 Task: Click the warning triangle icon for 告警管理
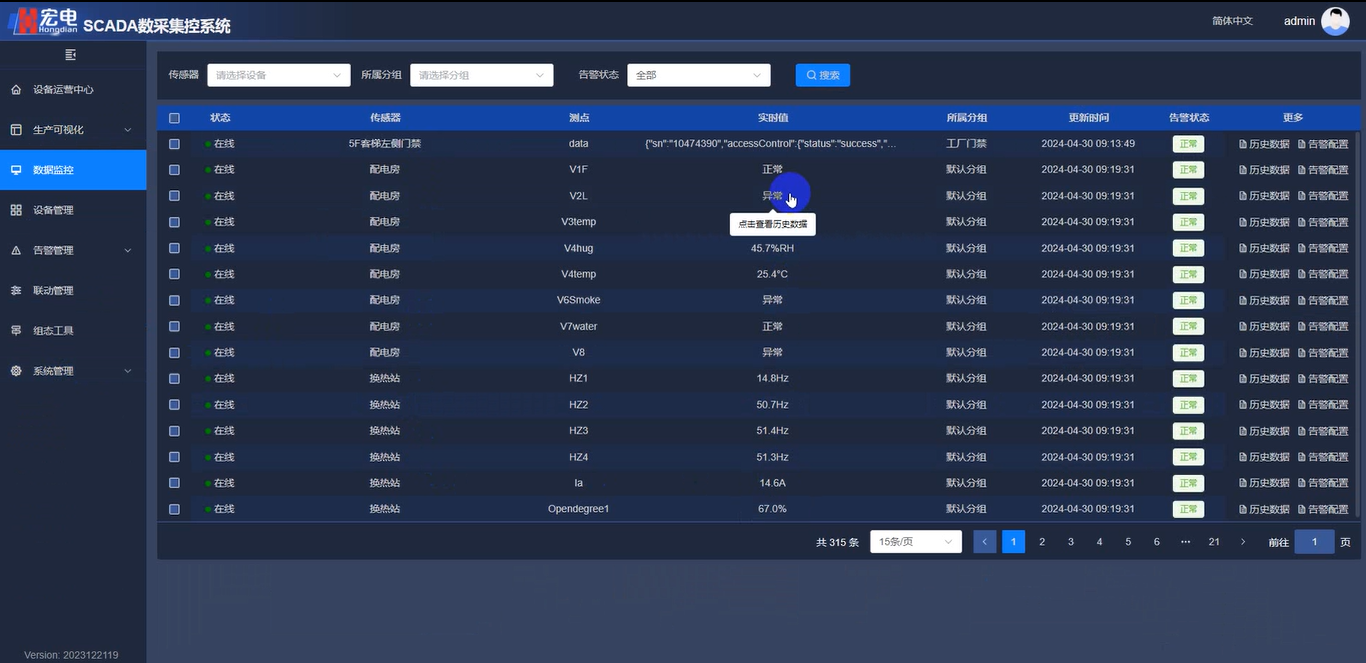point(16,251)
